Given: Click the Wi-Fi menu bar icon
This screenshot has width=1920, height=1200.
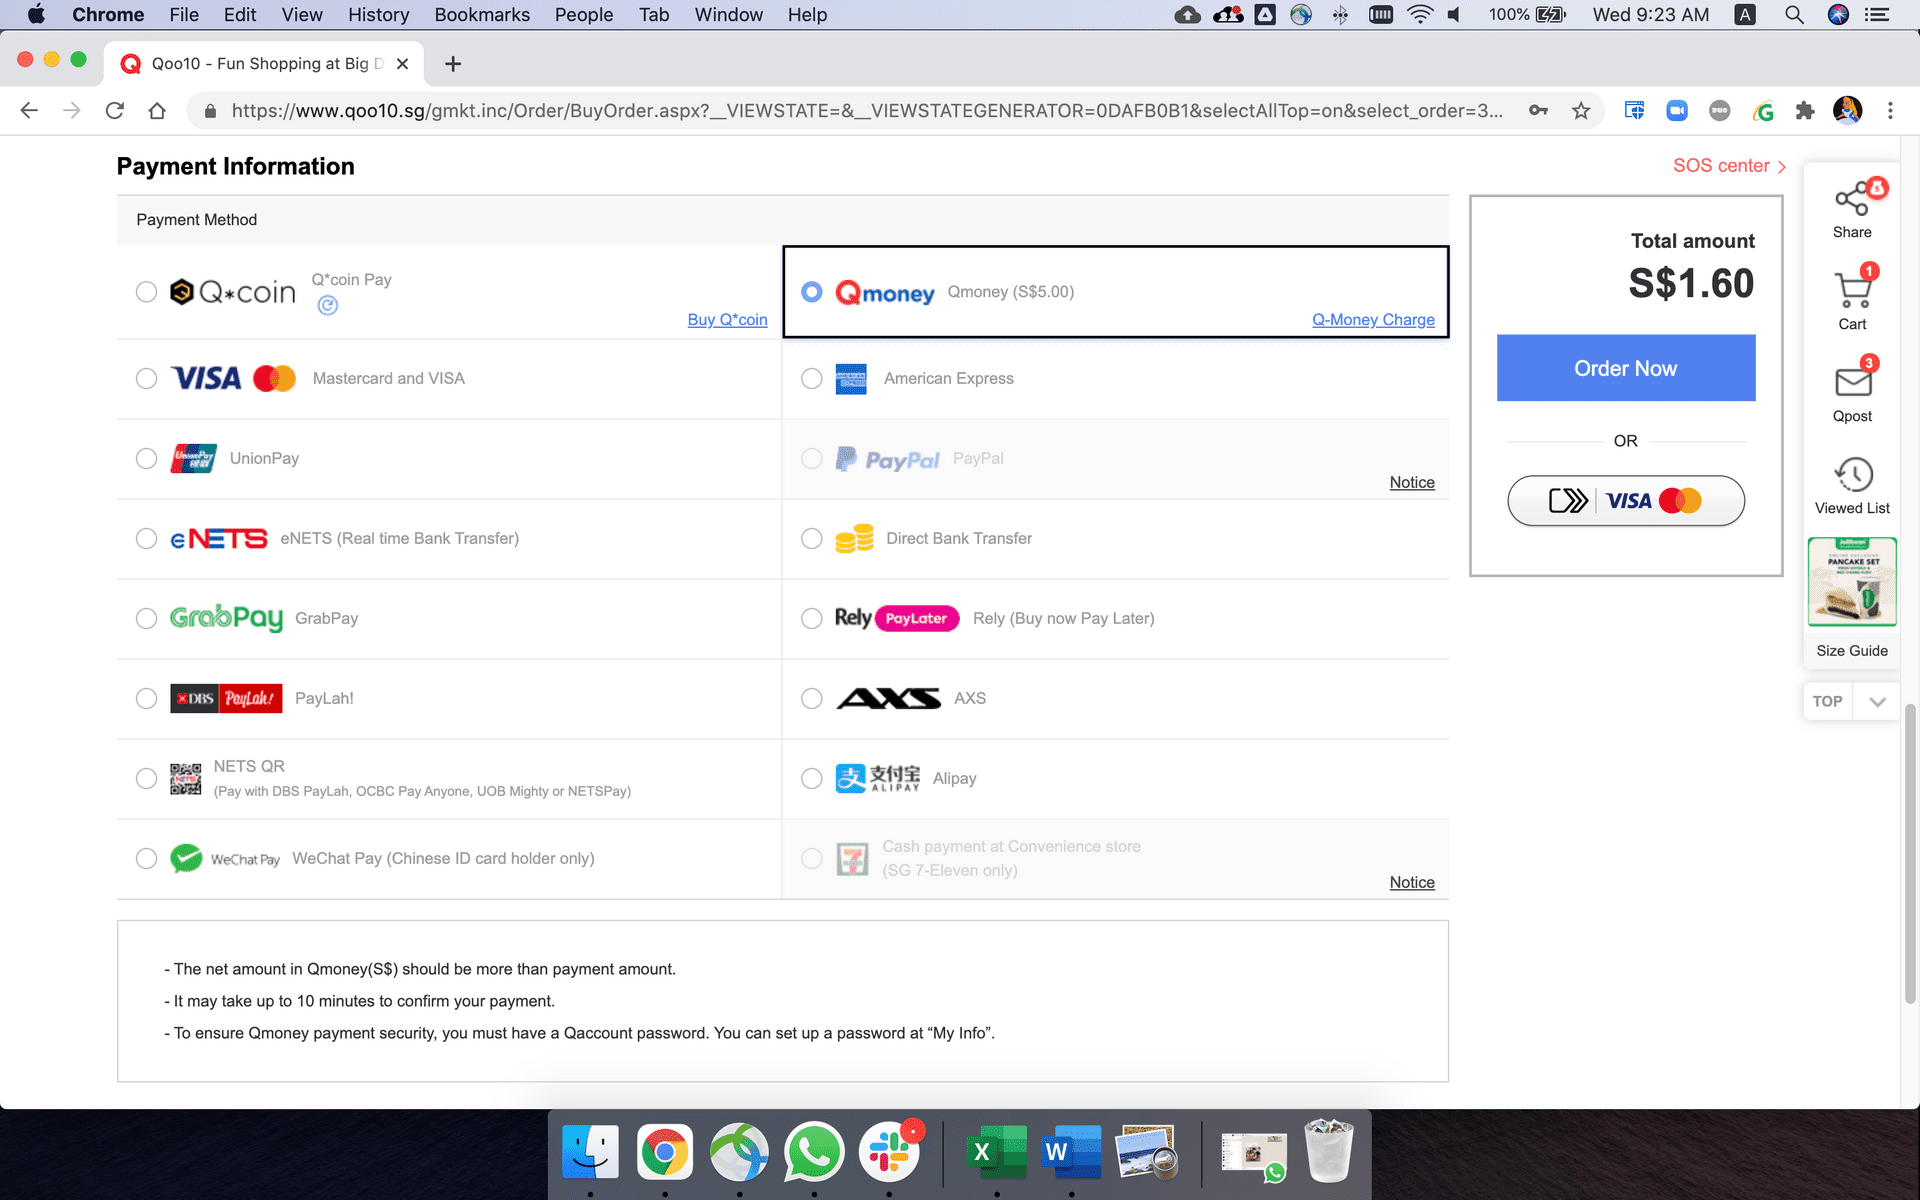Looking at the screenshot, I should [1420, 15].
